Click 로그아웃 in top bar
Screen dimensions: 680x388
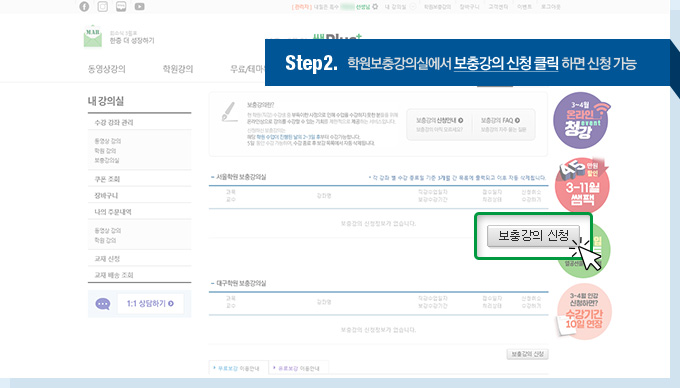(551, 7)
